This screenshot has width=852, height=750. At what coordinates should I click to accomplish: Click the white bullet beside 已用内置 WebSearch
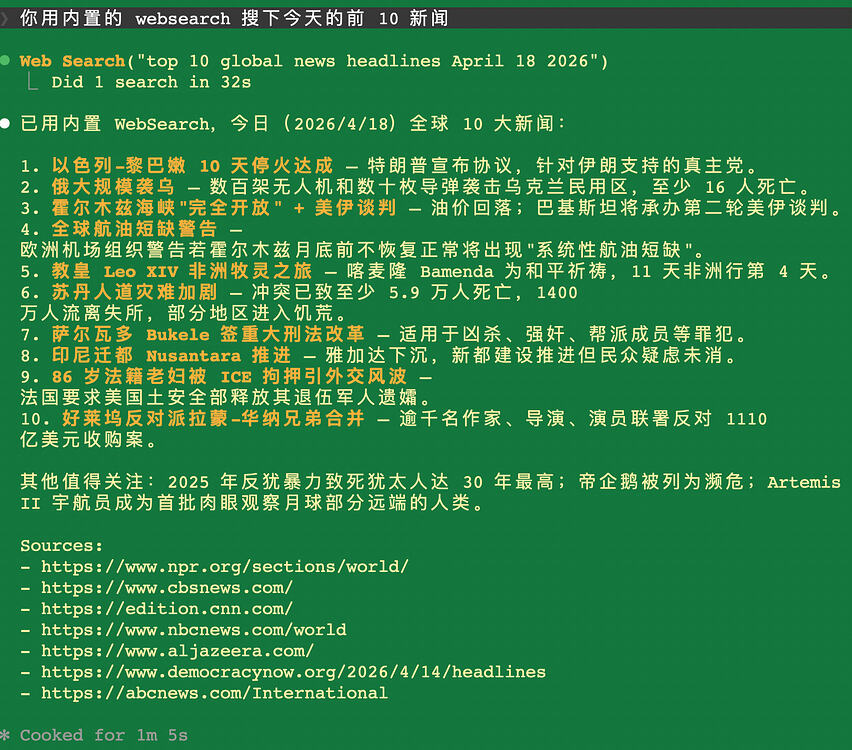(x=5, y=123)
